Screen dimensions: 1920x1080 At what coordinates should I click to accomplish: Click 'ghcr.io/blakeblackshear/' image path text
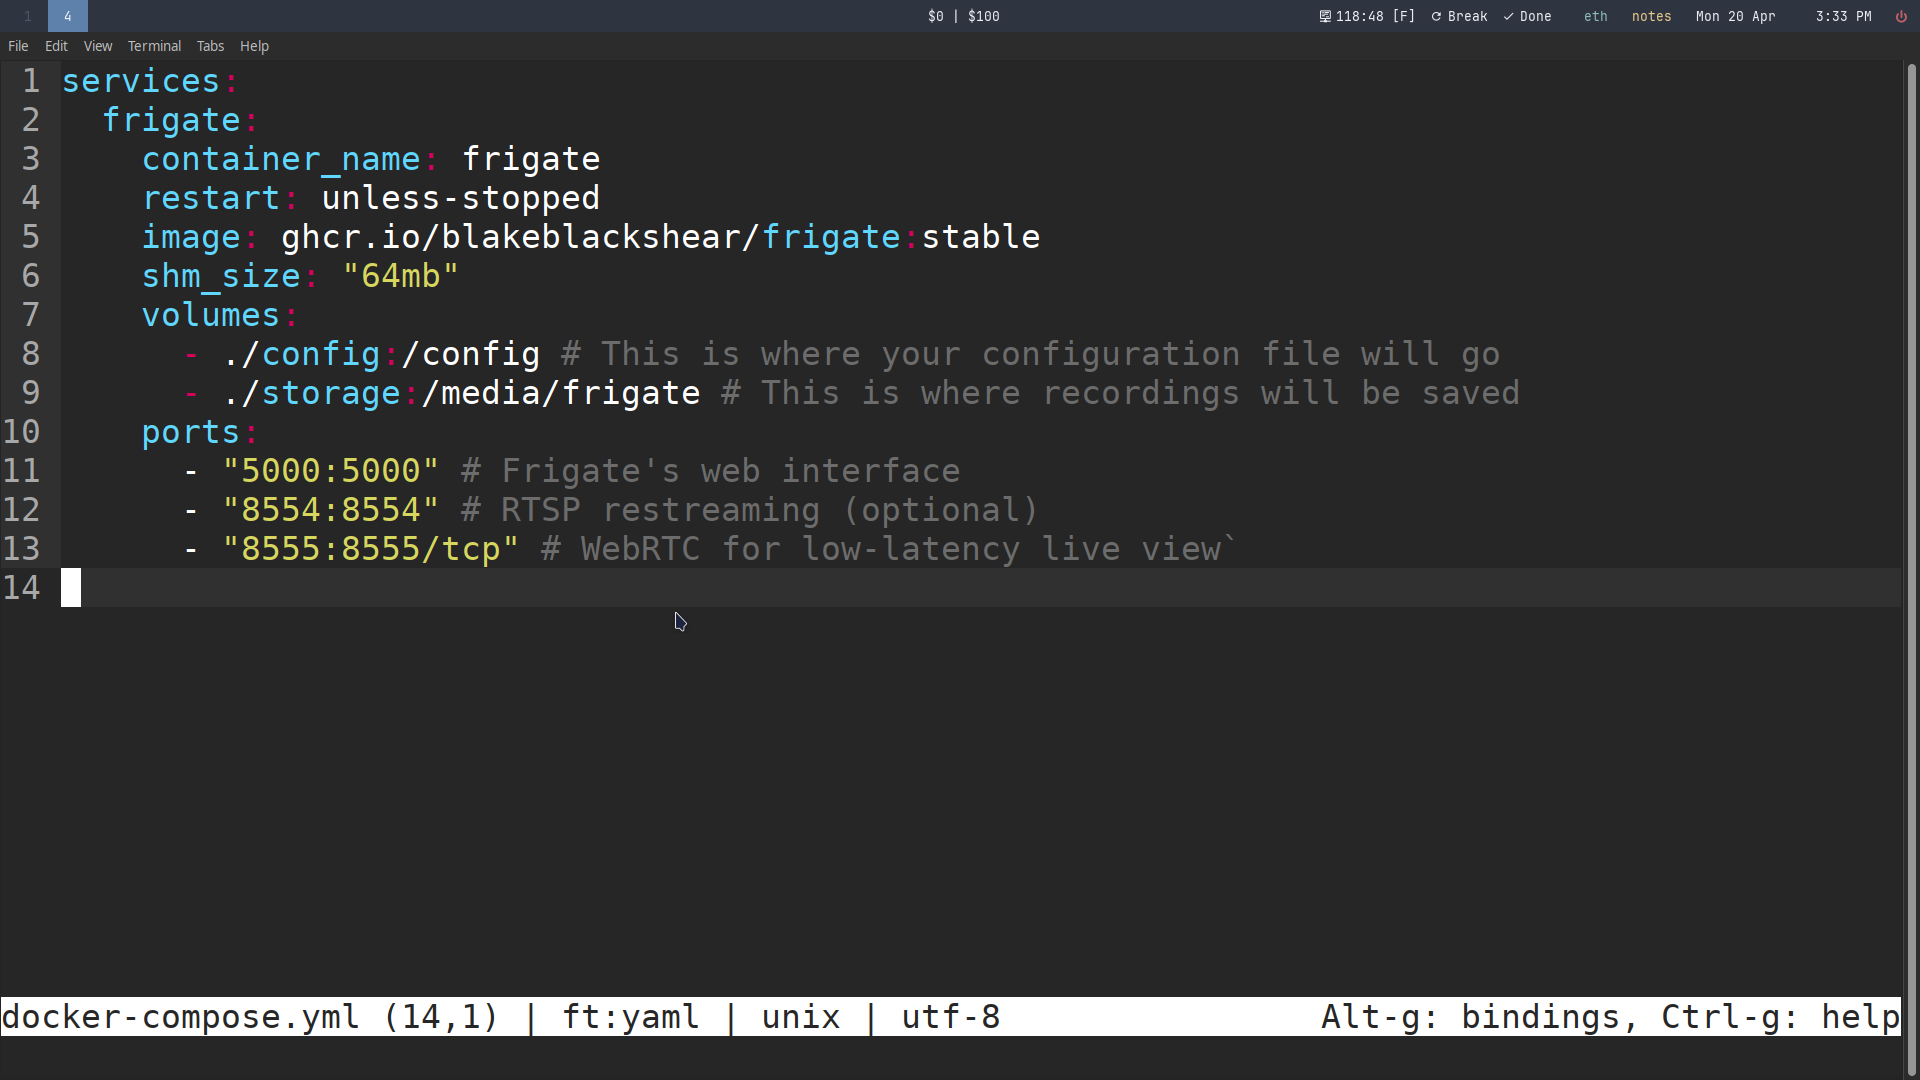521,237
